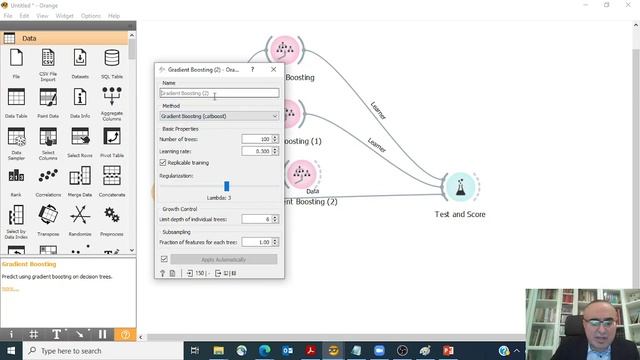Toggle the canvas grid '#' toolbar icon
This screenshot has height=360, width=640.
34,335
